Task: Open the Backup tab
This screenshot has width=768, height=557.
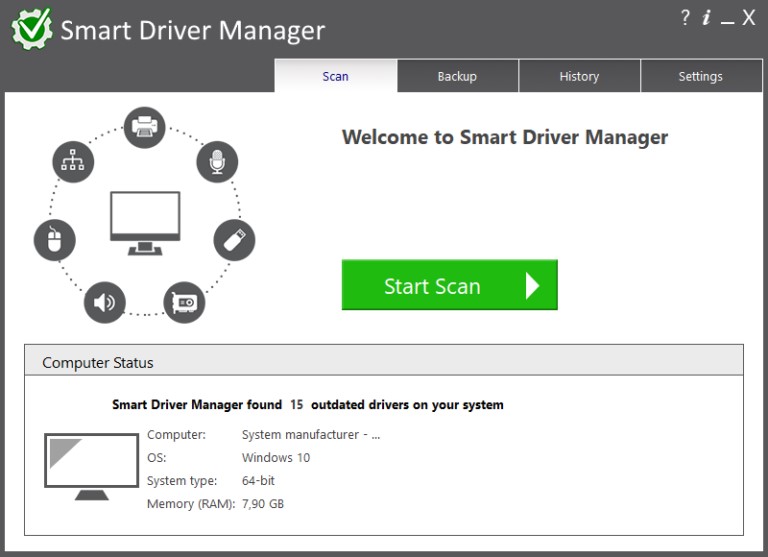Action: (x=457, y=76)
